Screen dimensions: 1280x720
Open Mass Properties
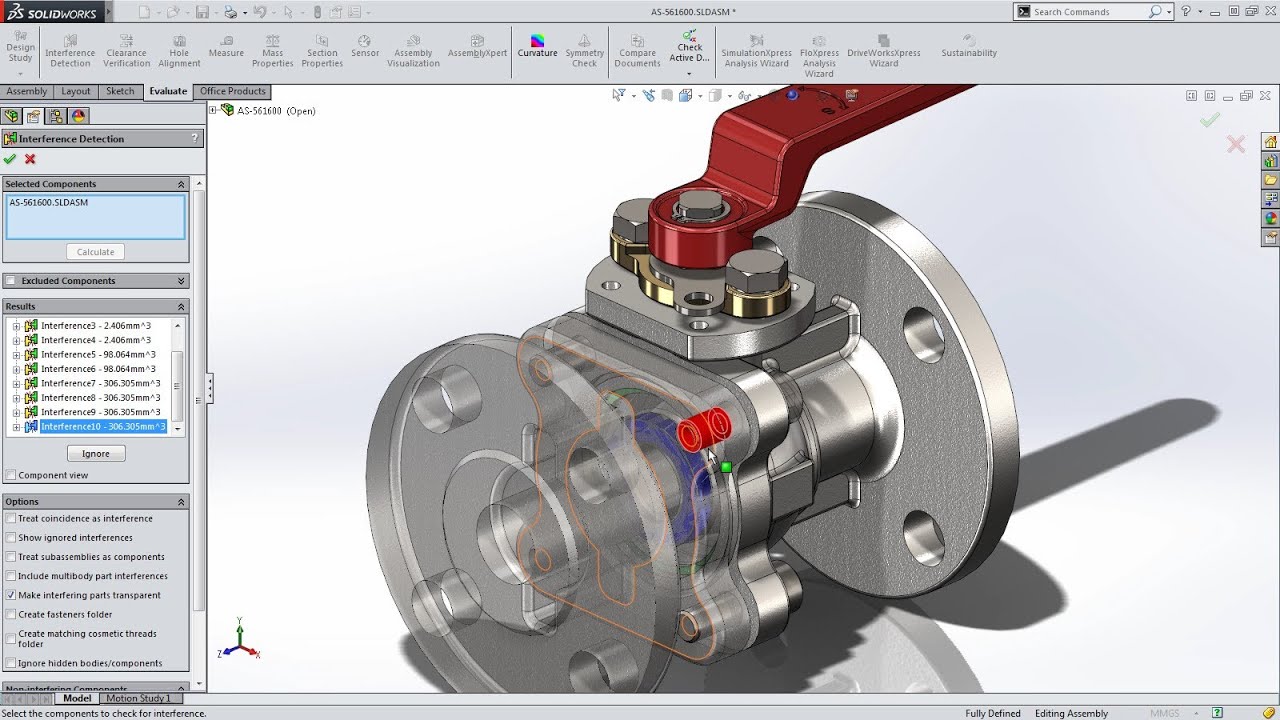(272, 51)
